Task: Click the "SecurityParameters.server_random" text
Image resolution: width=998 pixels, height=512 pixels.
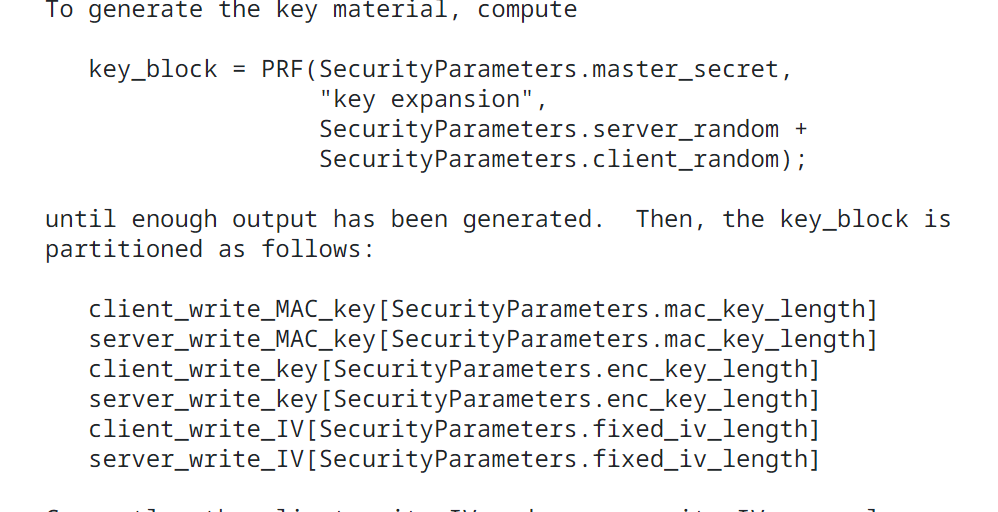Action: click(x=549, y=129)
